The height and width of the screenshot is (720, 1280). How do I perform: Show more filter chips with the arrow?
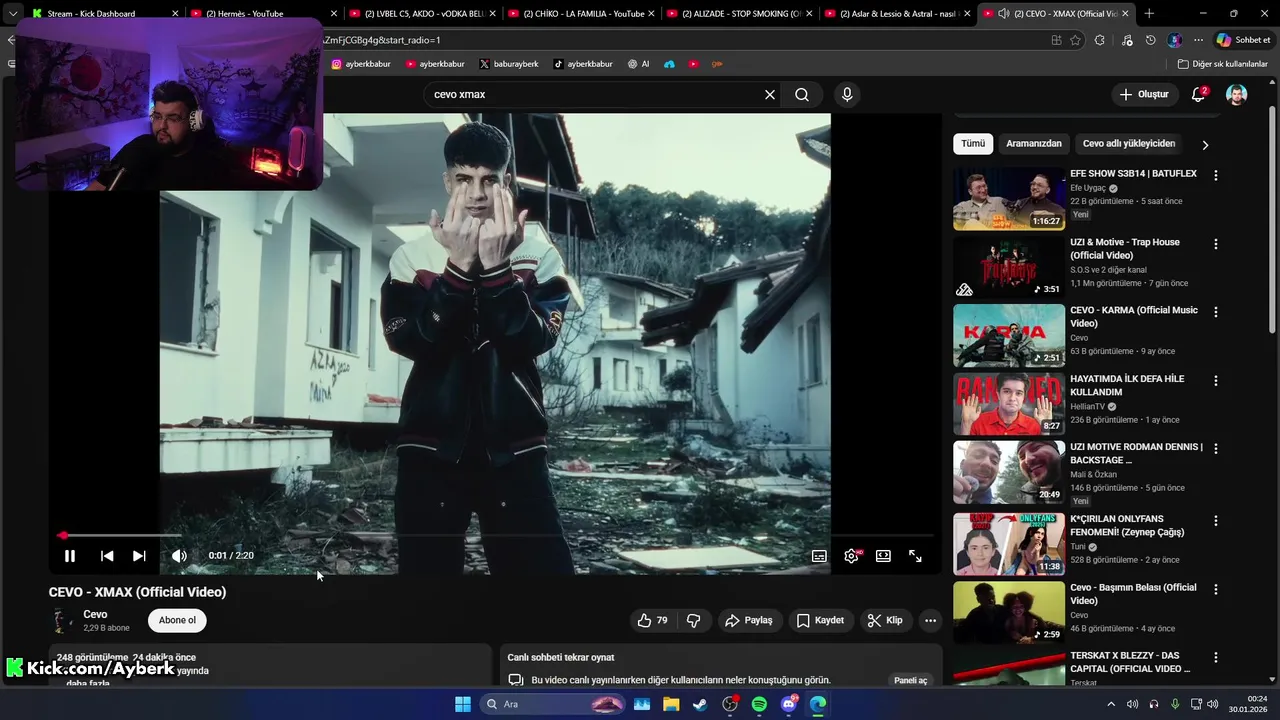tap(1205, 144)
